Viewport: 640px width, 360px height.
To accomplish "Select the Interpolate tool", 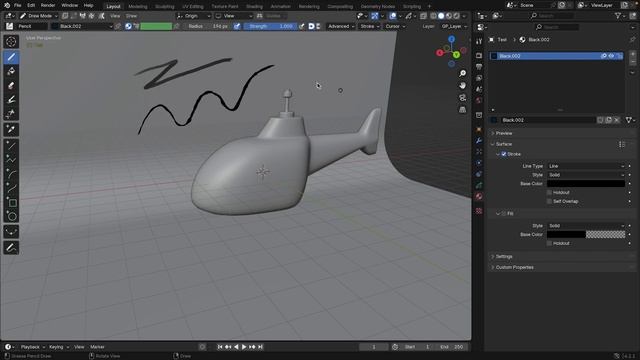I will coord(11,232).
